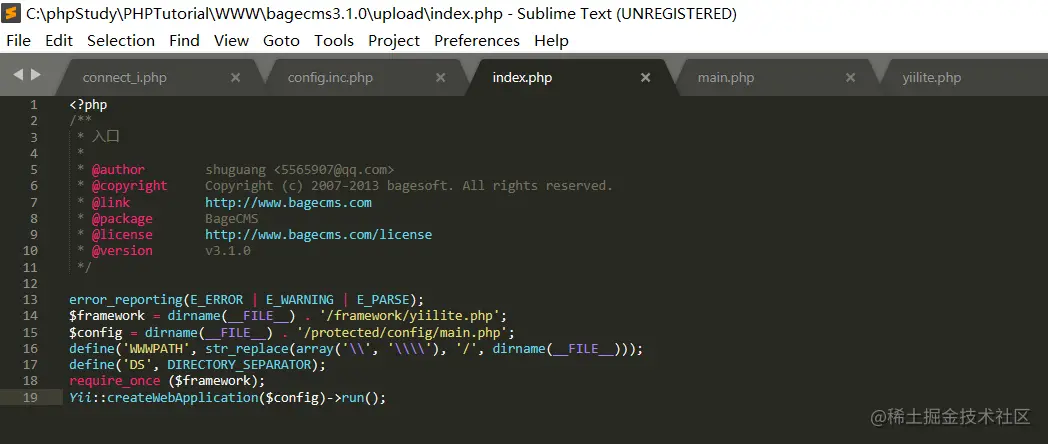Close the index.php tab
This screenshot has width=1048, height=444.
(646, 78)
